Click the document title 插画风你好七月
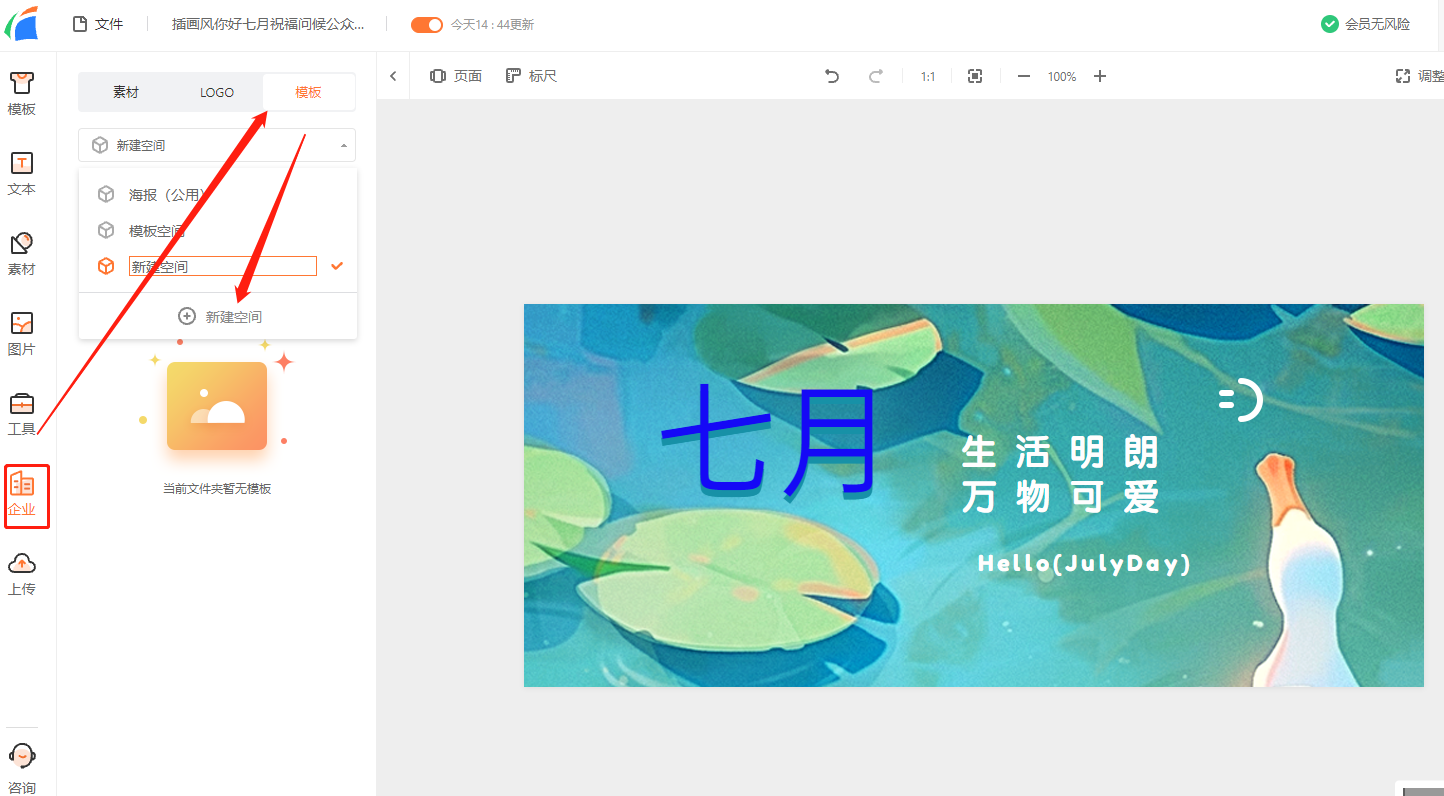This screenshot has width=1444, height=796. [268, 24]
